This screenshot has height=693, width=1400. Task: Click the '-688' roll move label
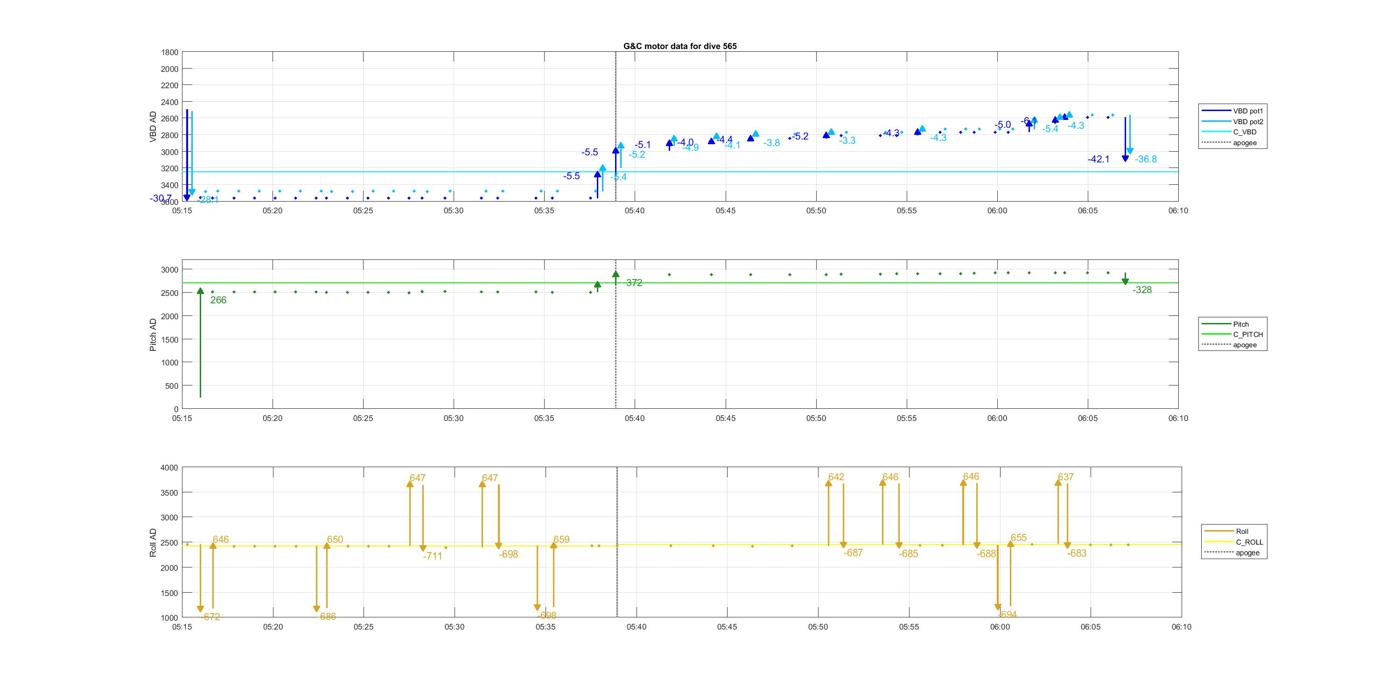[987, 554]
